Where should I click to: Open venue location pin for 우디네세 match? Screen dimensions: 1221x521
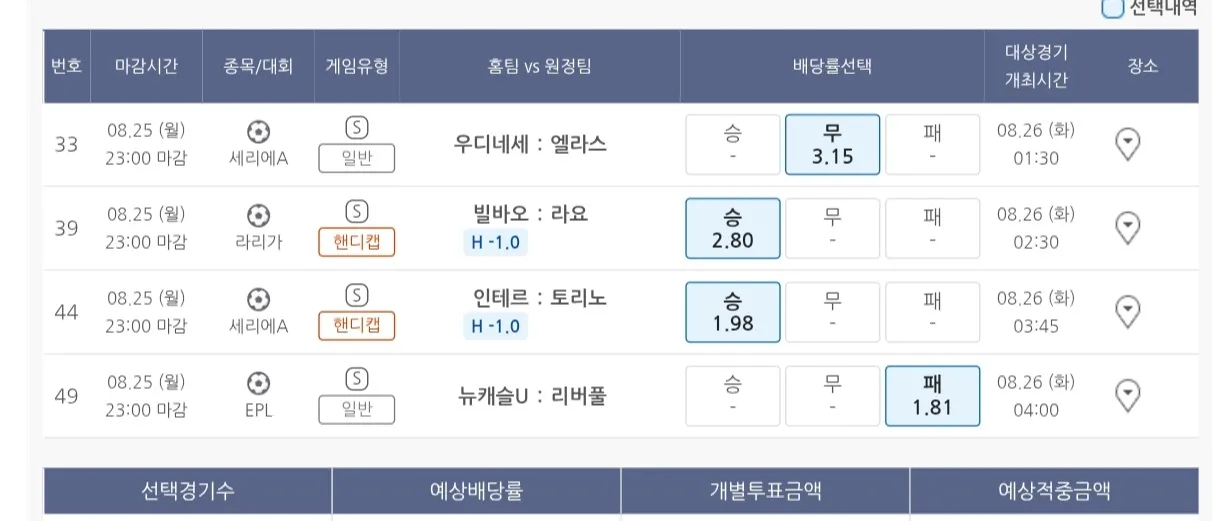pos(1127,145)
